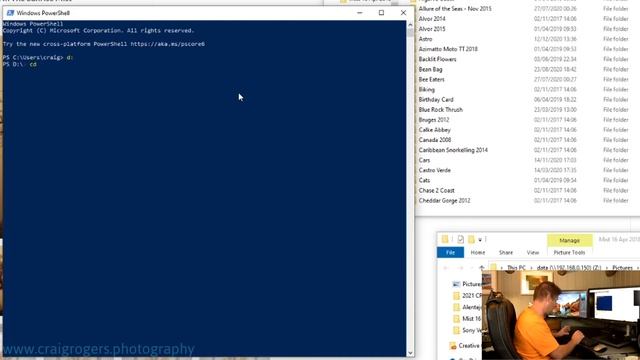This screenshot has width=640, height=360.
Task: Select the 'Alvor 2014' folder row
Action: (432, 19)
